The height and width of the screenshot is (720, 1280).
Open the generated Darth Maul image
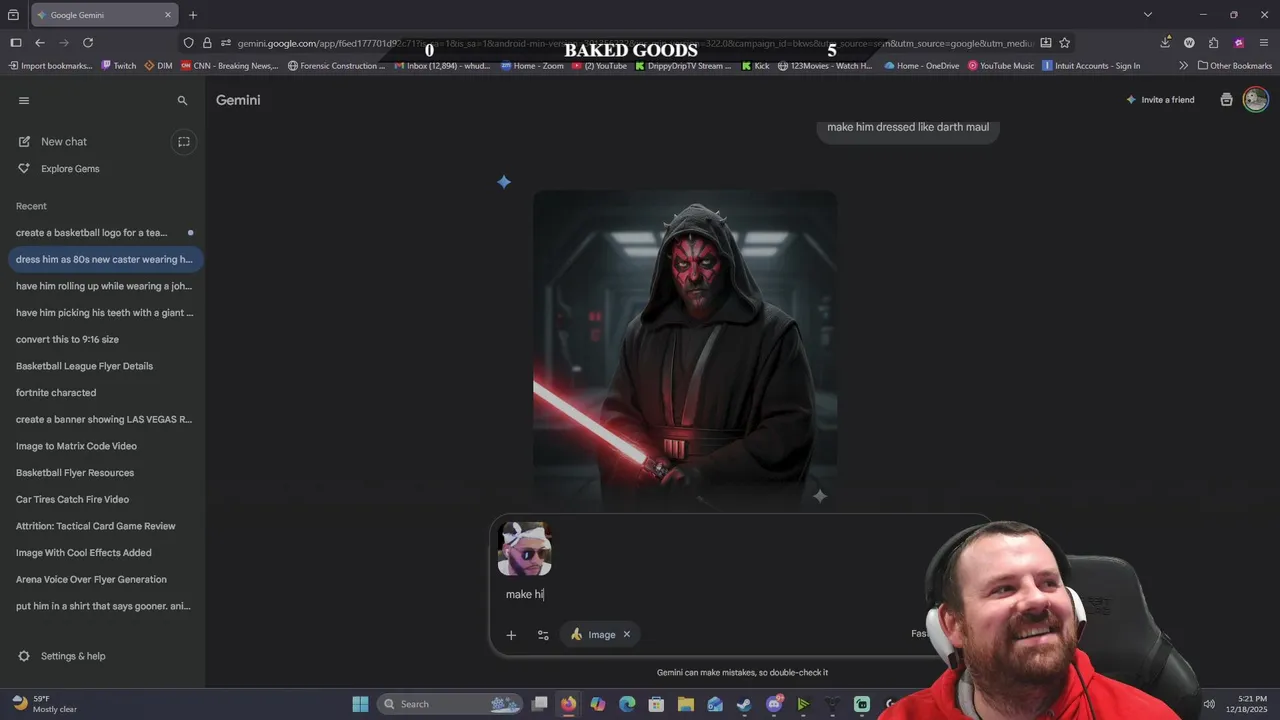click(685, 348)
